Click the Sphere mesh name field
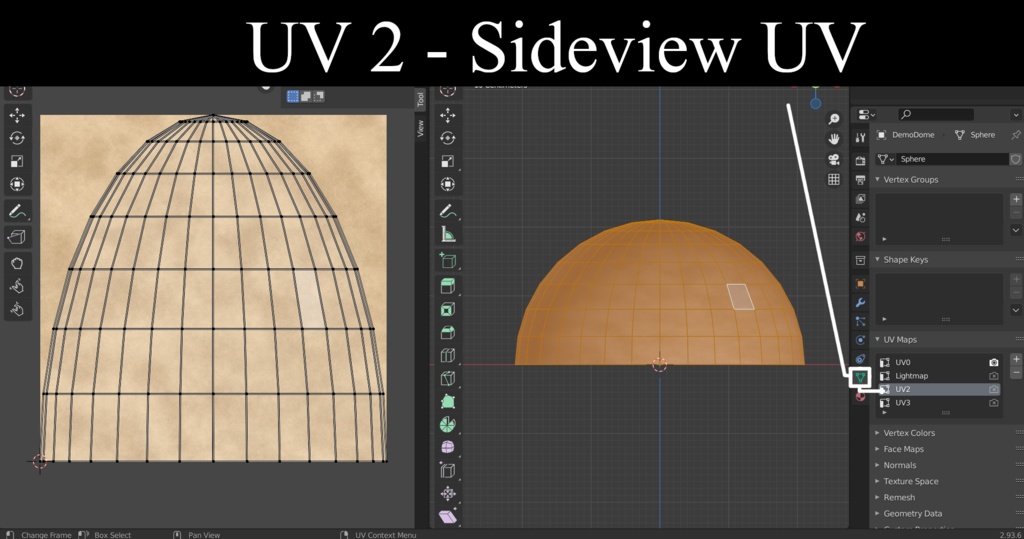 coord(952,159)
